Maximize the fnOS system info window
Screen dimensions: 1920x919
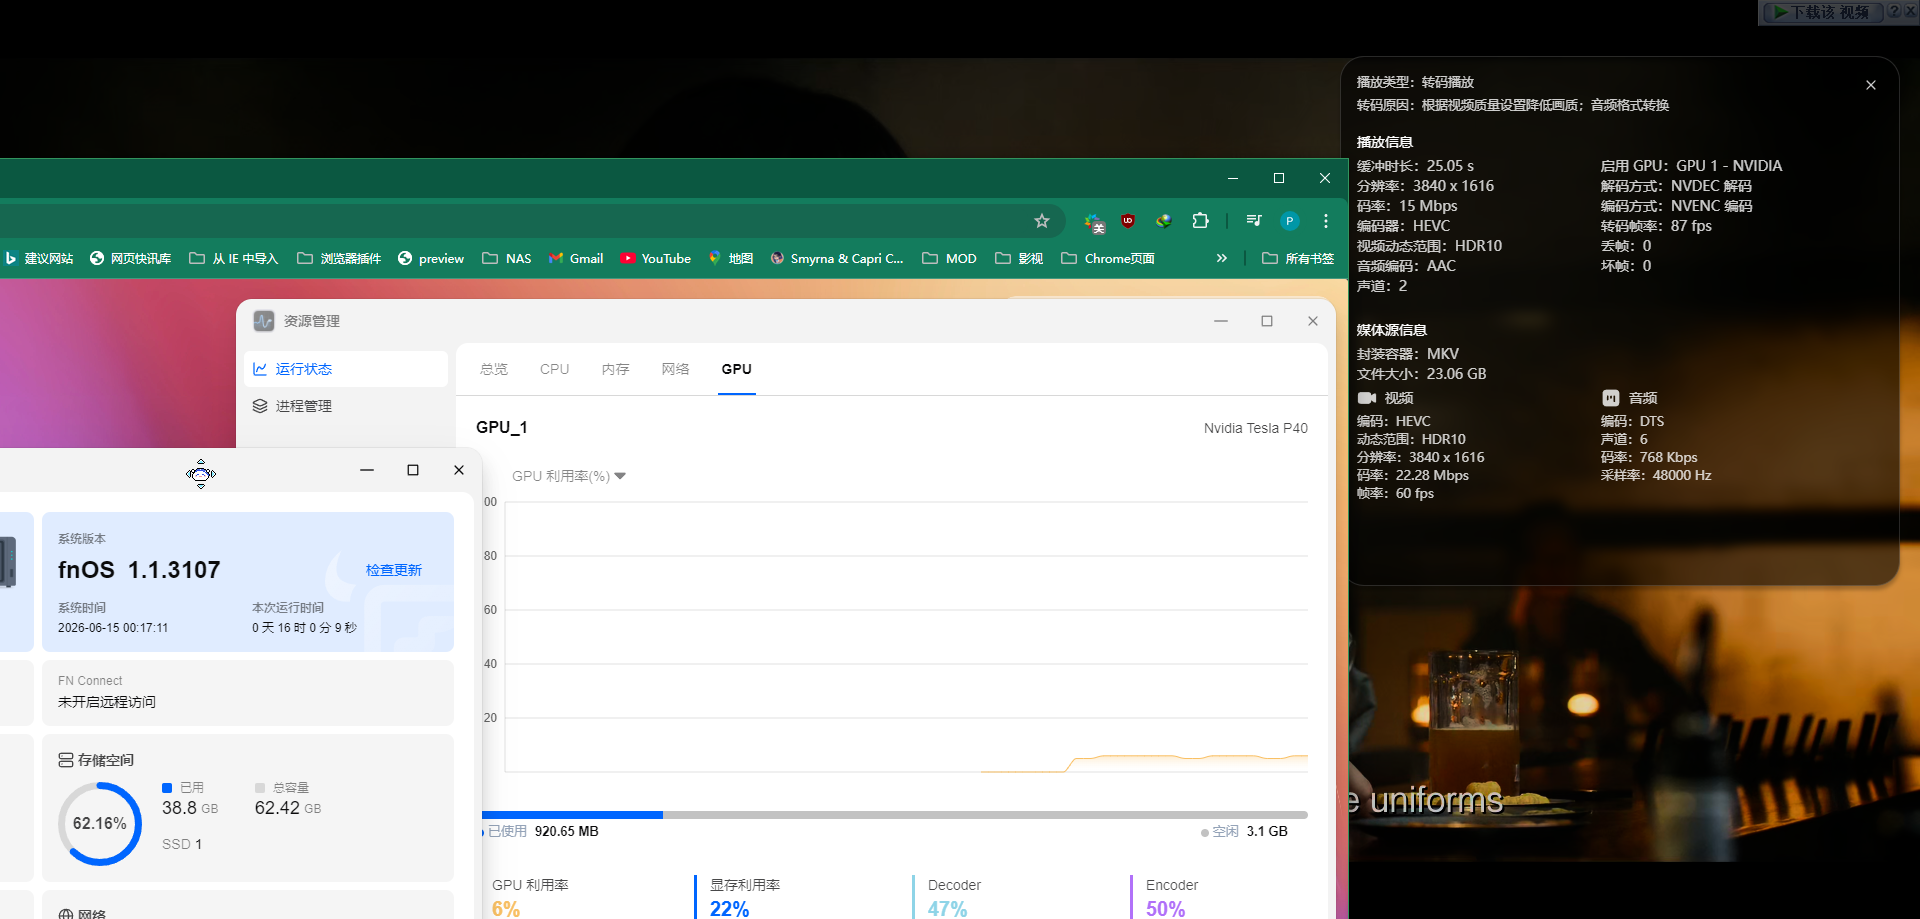(x=413, y=470)
